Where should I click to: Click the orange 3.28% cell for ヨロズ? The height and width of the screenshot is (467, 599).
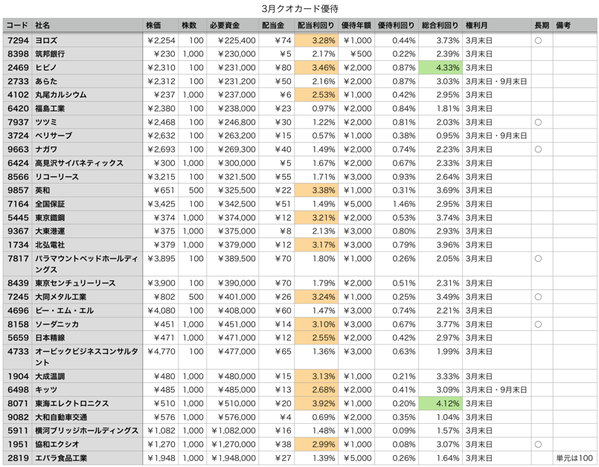coord(316,41)
